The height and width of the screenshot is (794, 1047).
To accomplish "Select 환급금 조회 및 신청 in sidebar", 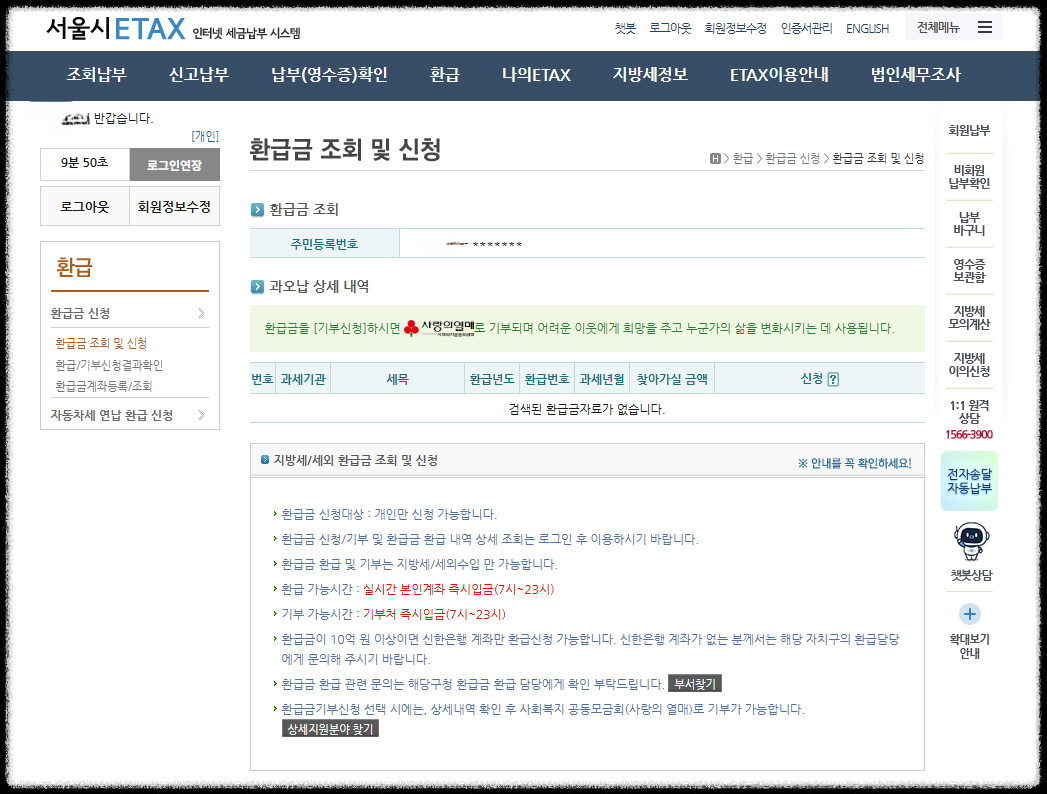I will click(101, 343).
